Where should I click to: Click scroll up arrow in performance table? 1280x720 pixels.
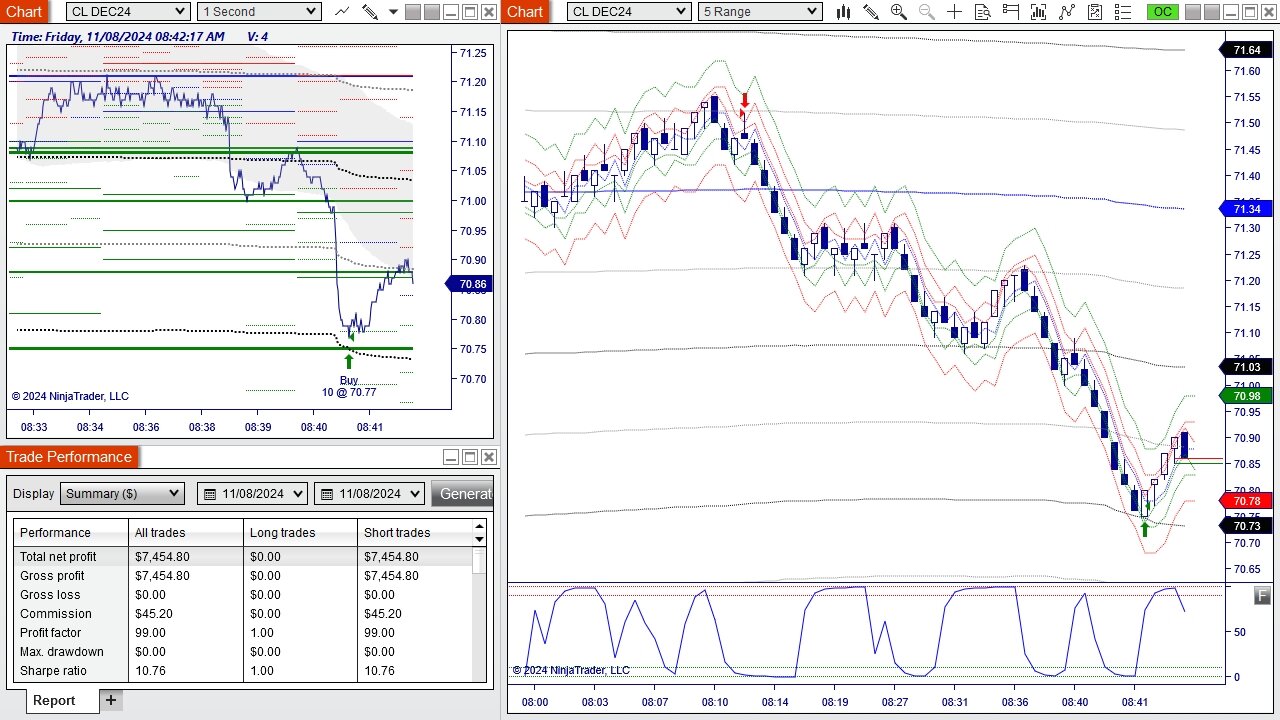[479, 526]
